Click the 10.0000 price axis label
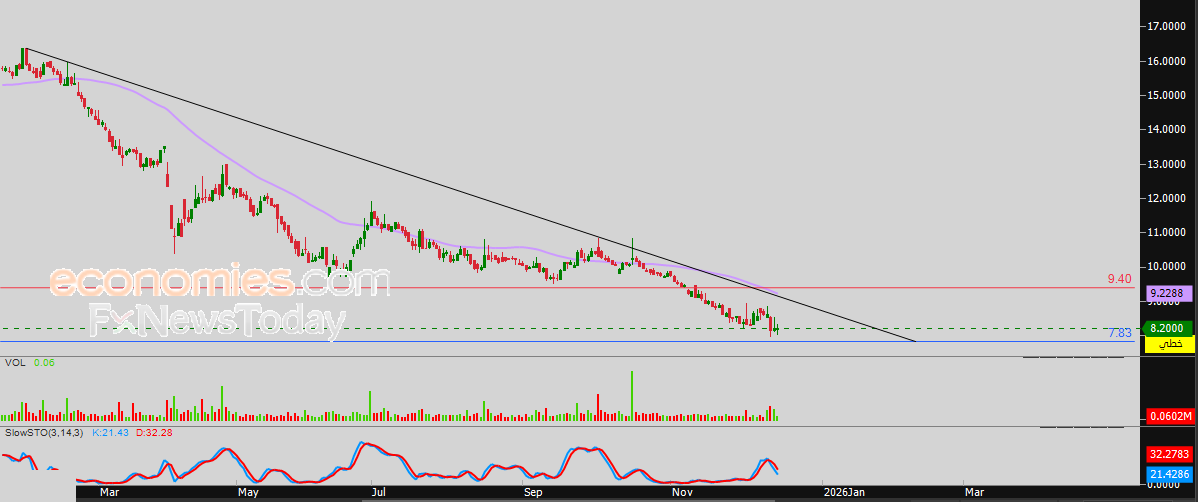The image size is (1198, 502). coord(1166,266)
